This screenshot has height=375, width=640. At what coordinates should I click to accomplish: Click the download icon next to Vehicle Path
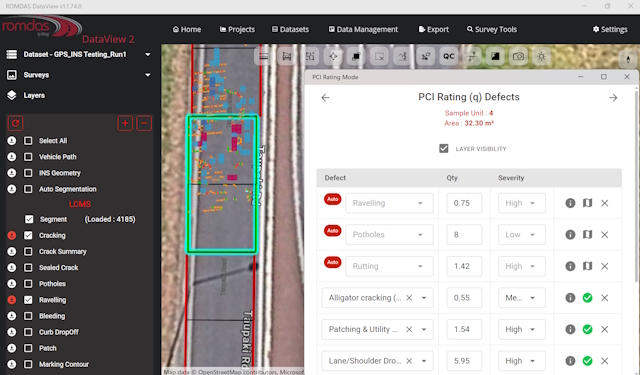pyautogui.click(x=12, y=157)
